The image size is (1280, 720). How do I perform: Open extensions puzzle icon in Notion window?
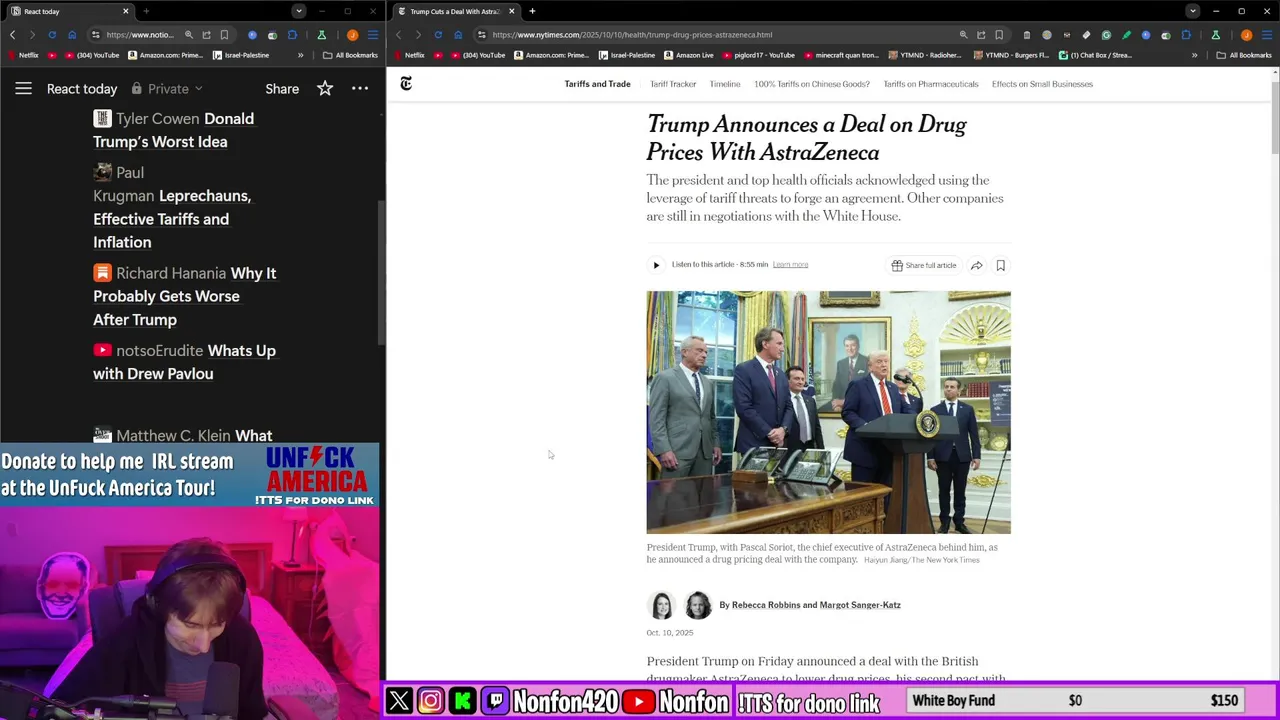tap(292, 35)
